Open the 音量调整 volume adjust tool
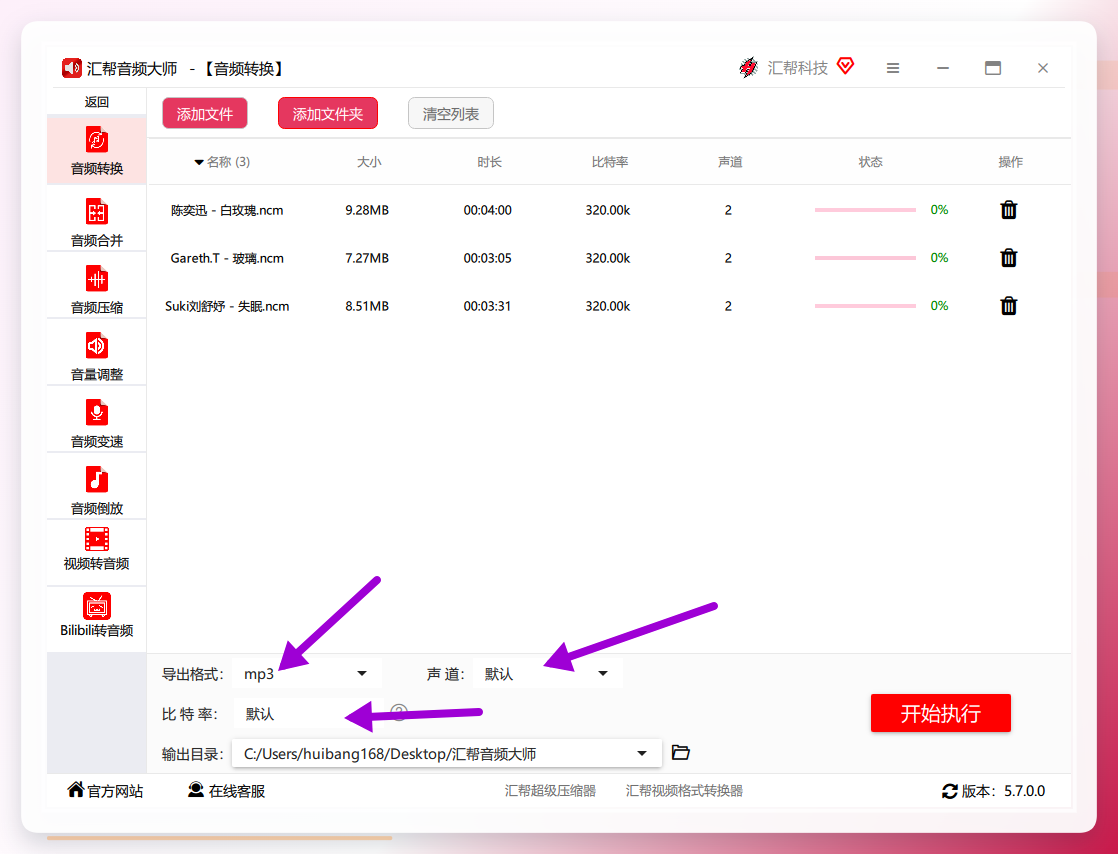This screenshot has width=1118, height=854. 97,356
